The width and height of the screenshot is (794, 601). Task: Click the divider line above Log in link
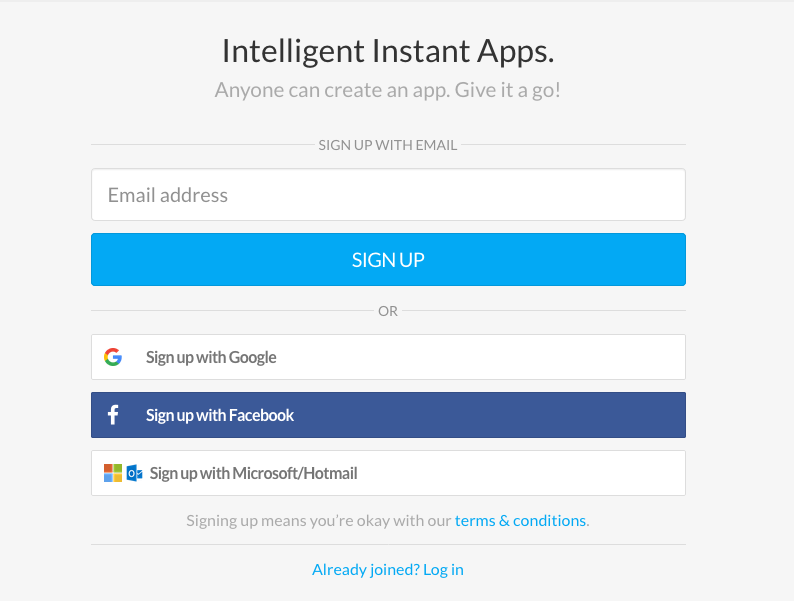point(388,545)
